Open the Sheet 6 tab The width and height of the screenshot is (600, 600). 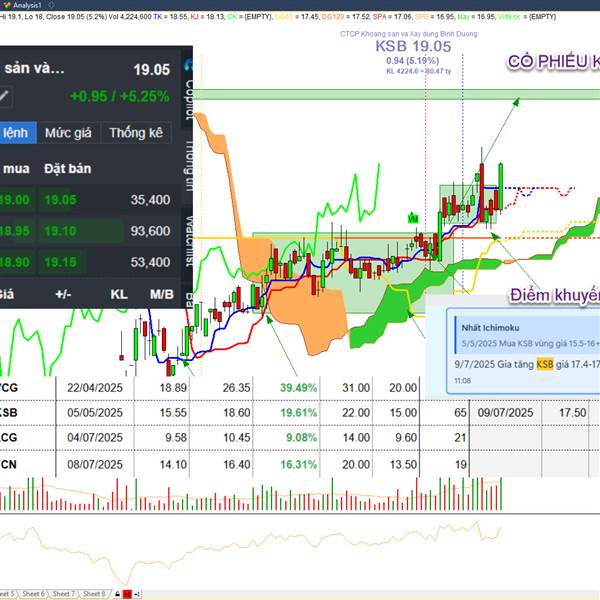point(33,593)
